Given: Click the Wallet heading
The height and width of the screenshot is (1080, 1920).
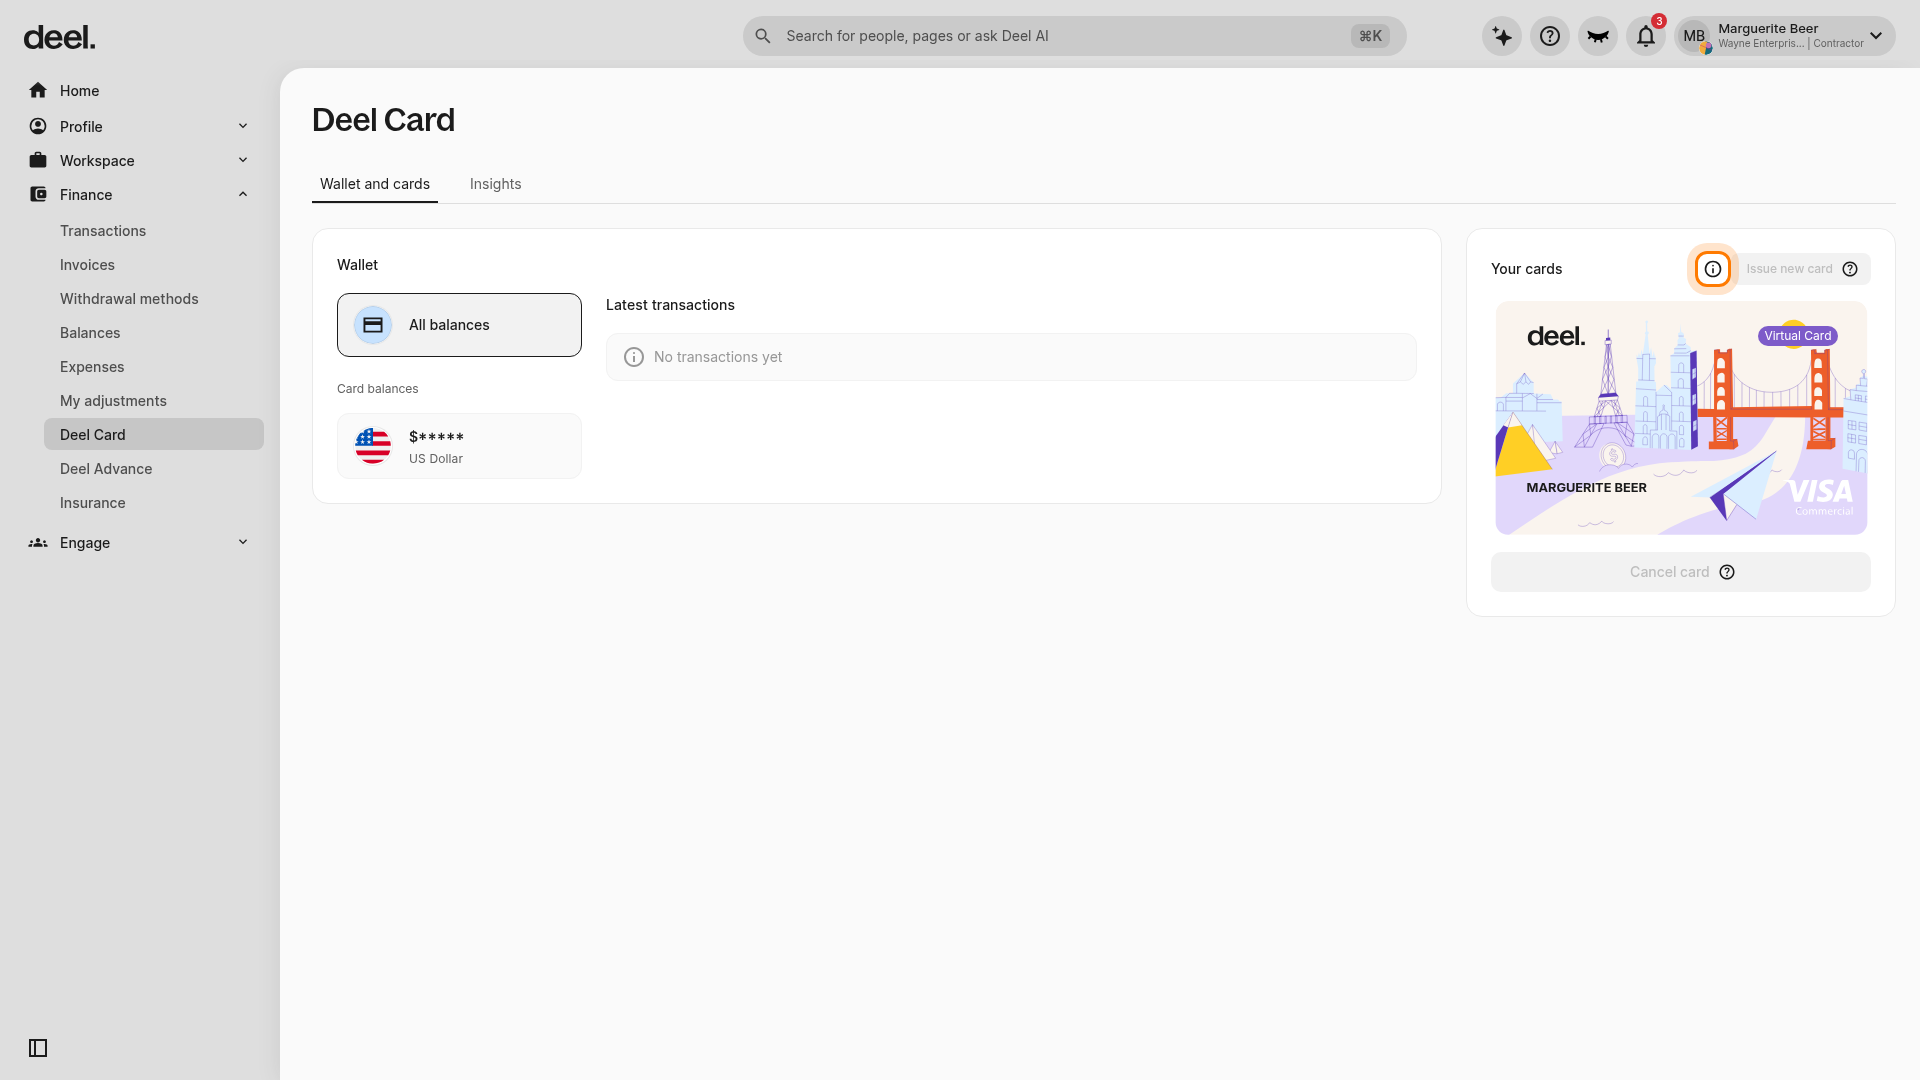Looking at the screenshot, I should [357, 265].
